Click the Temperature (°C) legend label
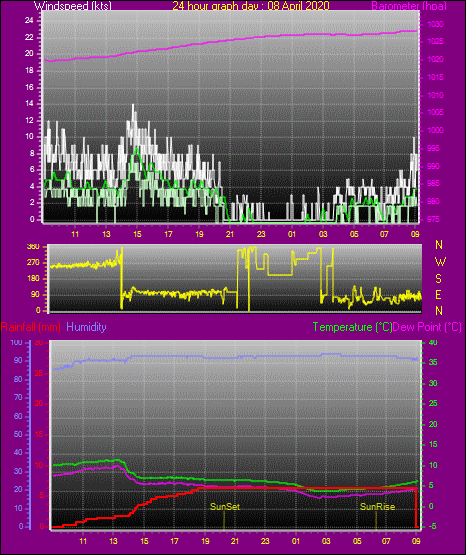Screen dimensions: 466x555 tap(352, 327)
